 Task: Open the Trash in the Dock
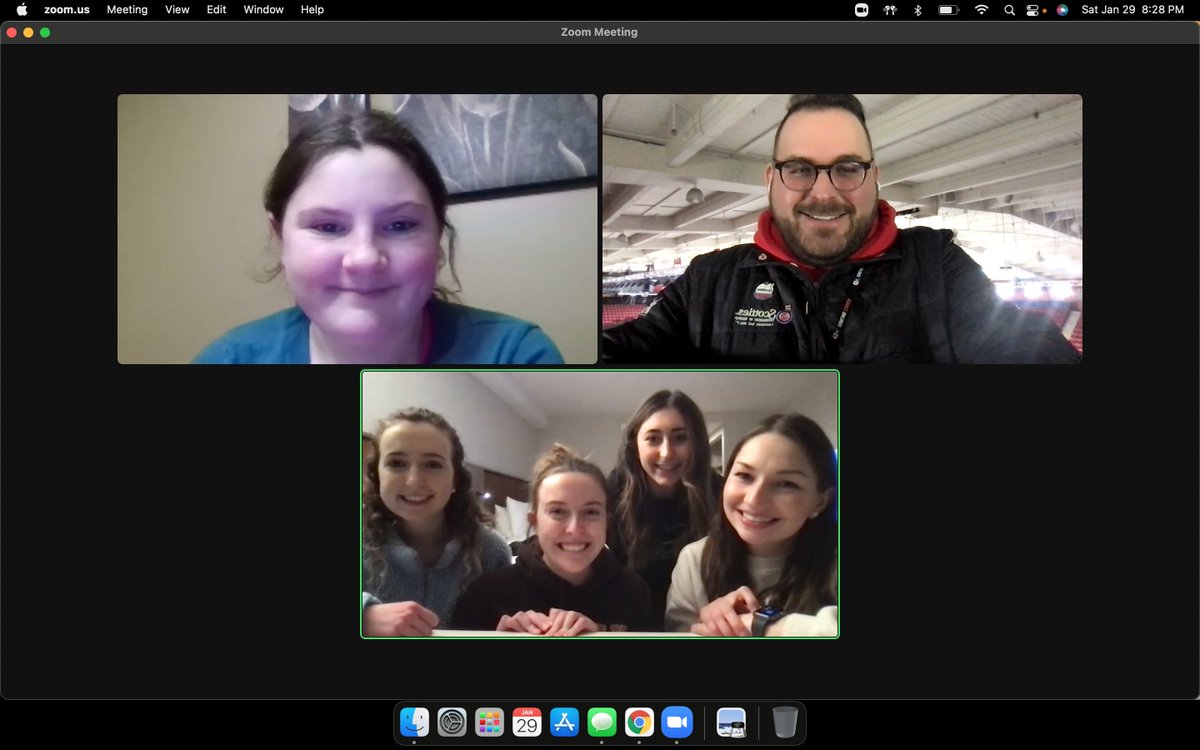tap(785, 721)
